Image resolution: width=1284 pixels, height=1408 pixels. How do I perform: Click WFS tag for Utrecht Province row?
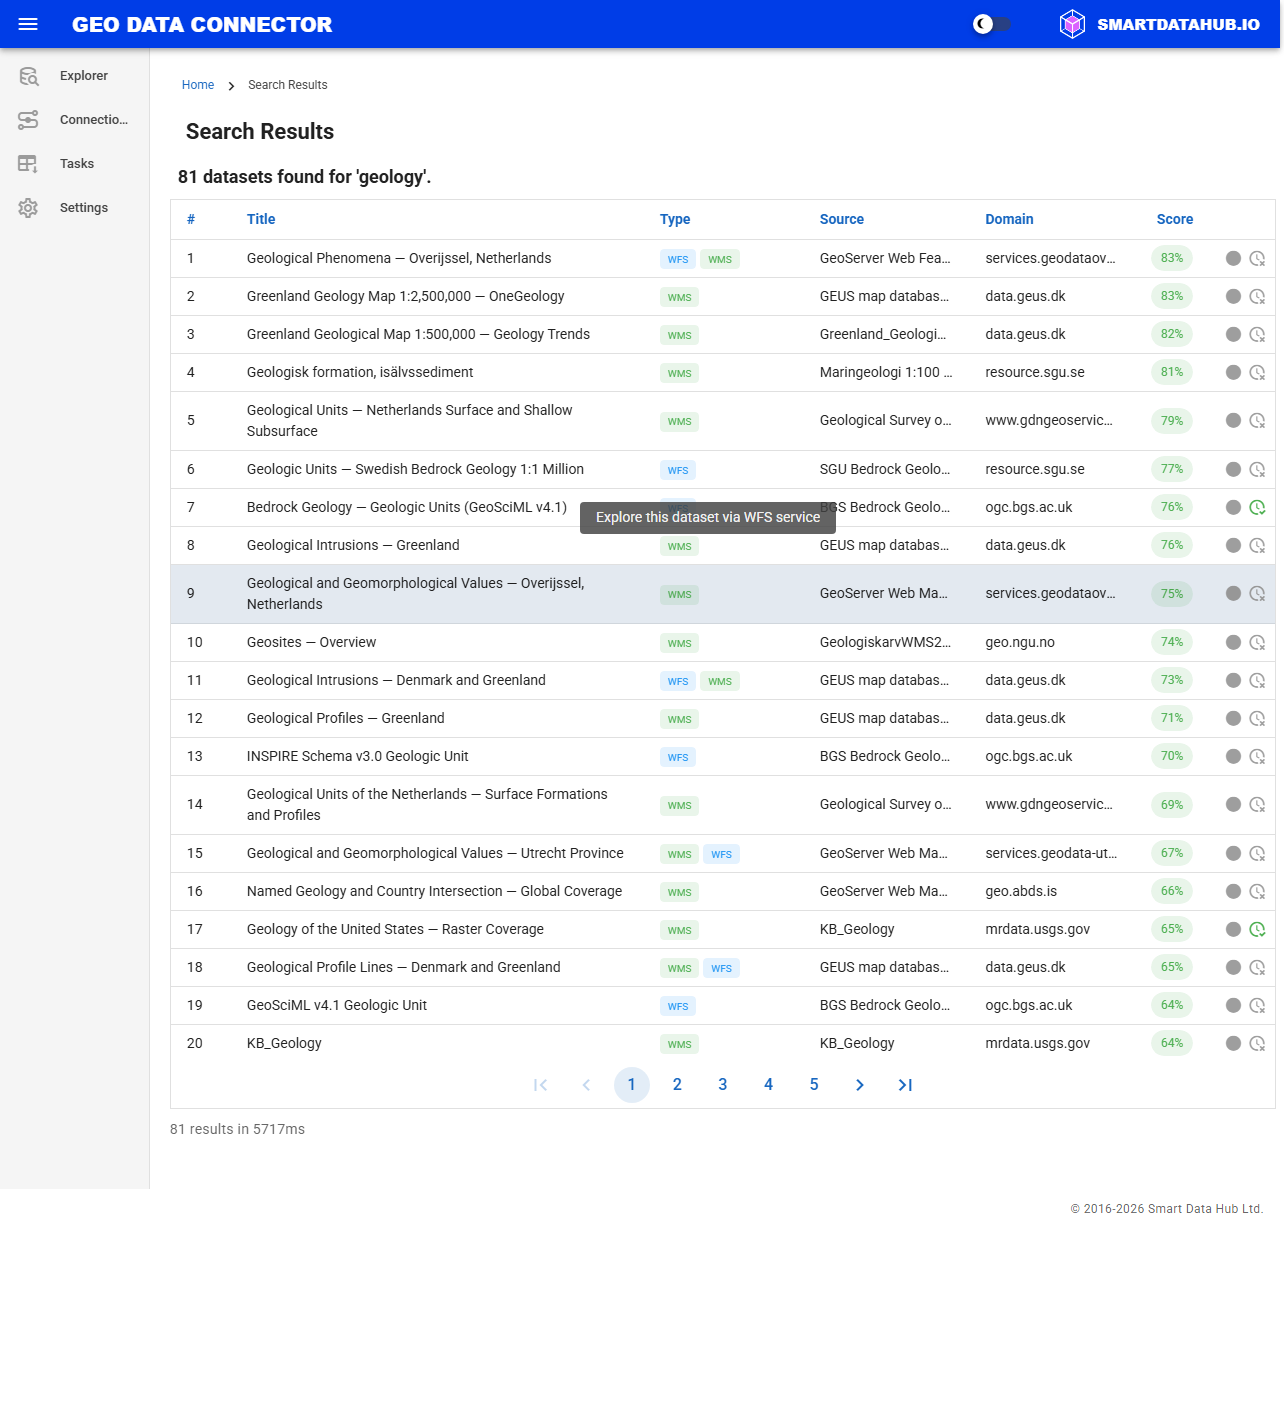[x=722, y=854]
